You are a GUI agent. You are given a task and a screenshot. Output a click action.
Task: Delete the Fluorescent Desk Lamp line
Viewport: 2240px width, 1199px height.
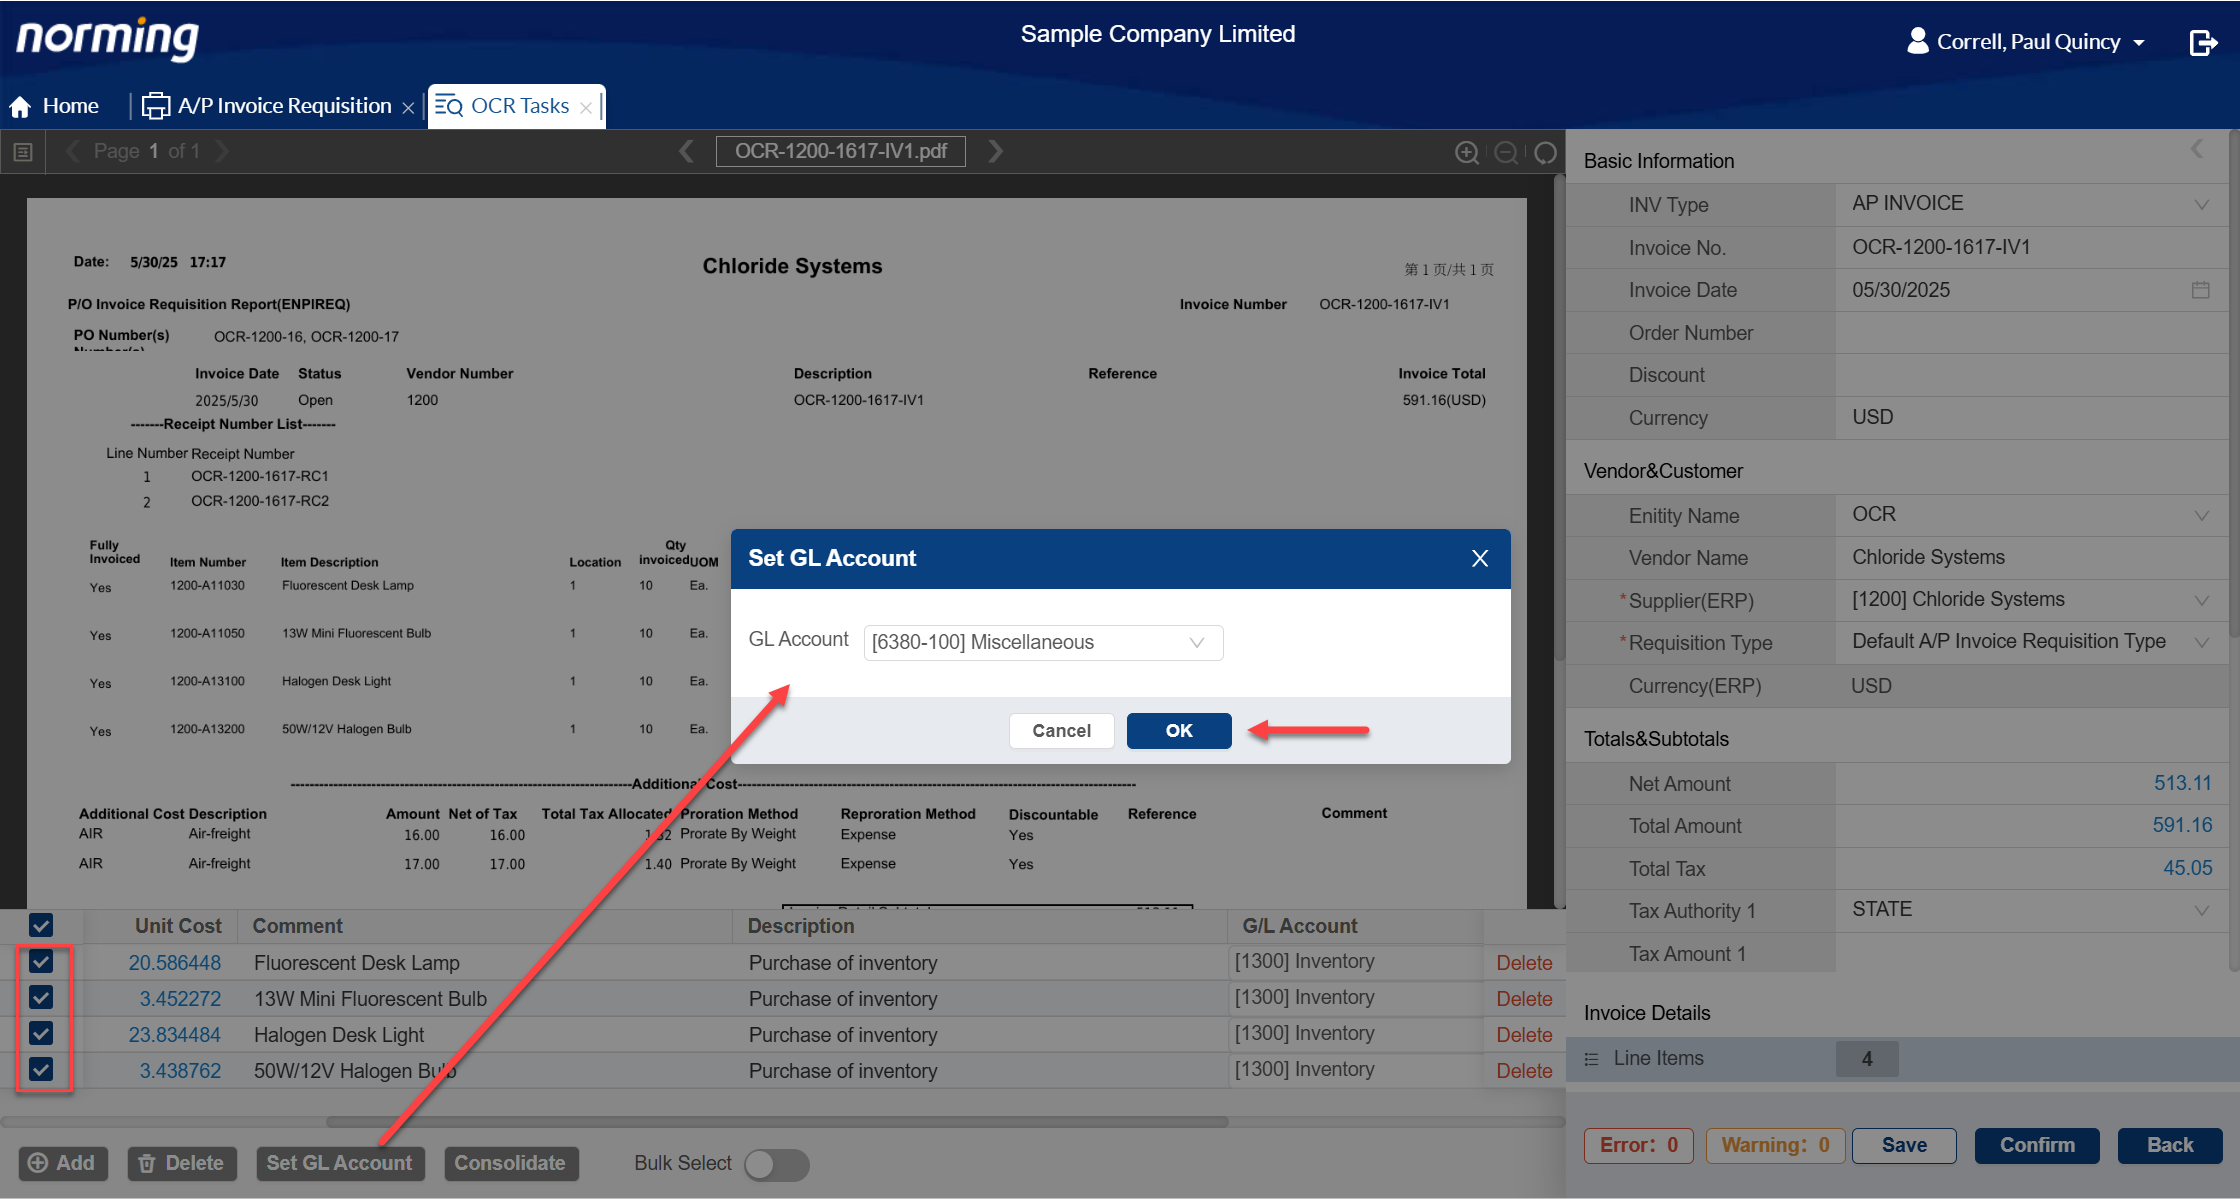(x=1524, y=963)
